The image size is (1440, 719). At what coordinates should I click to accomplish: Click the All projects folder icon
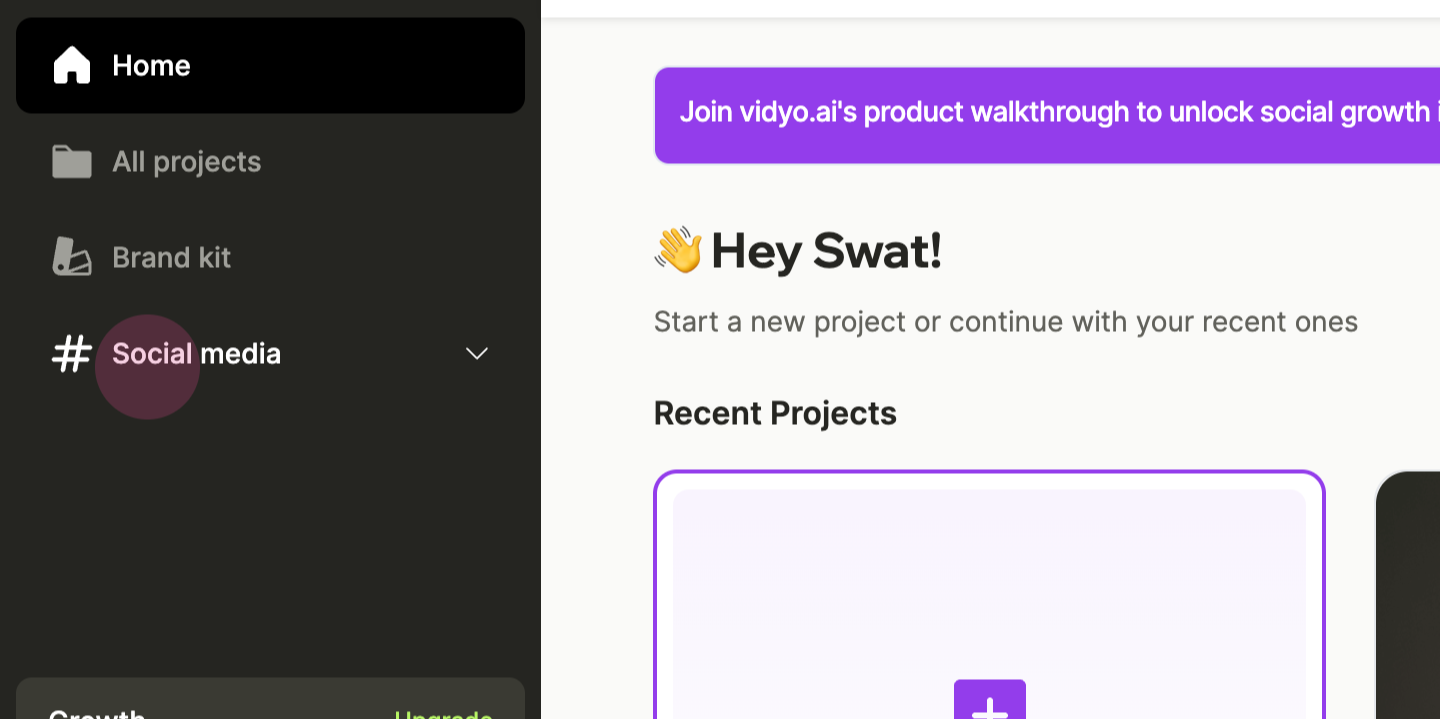point(71,161)
